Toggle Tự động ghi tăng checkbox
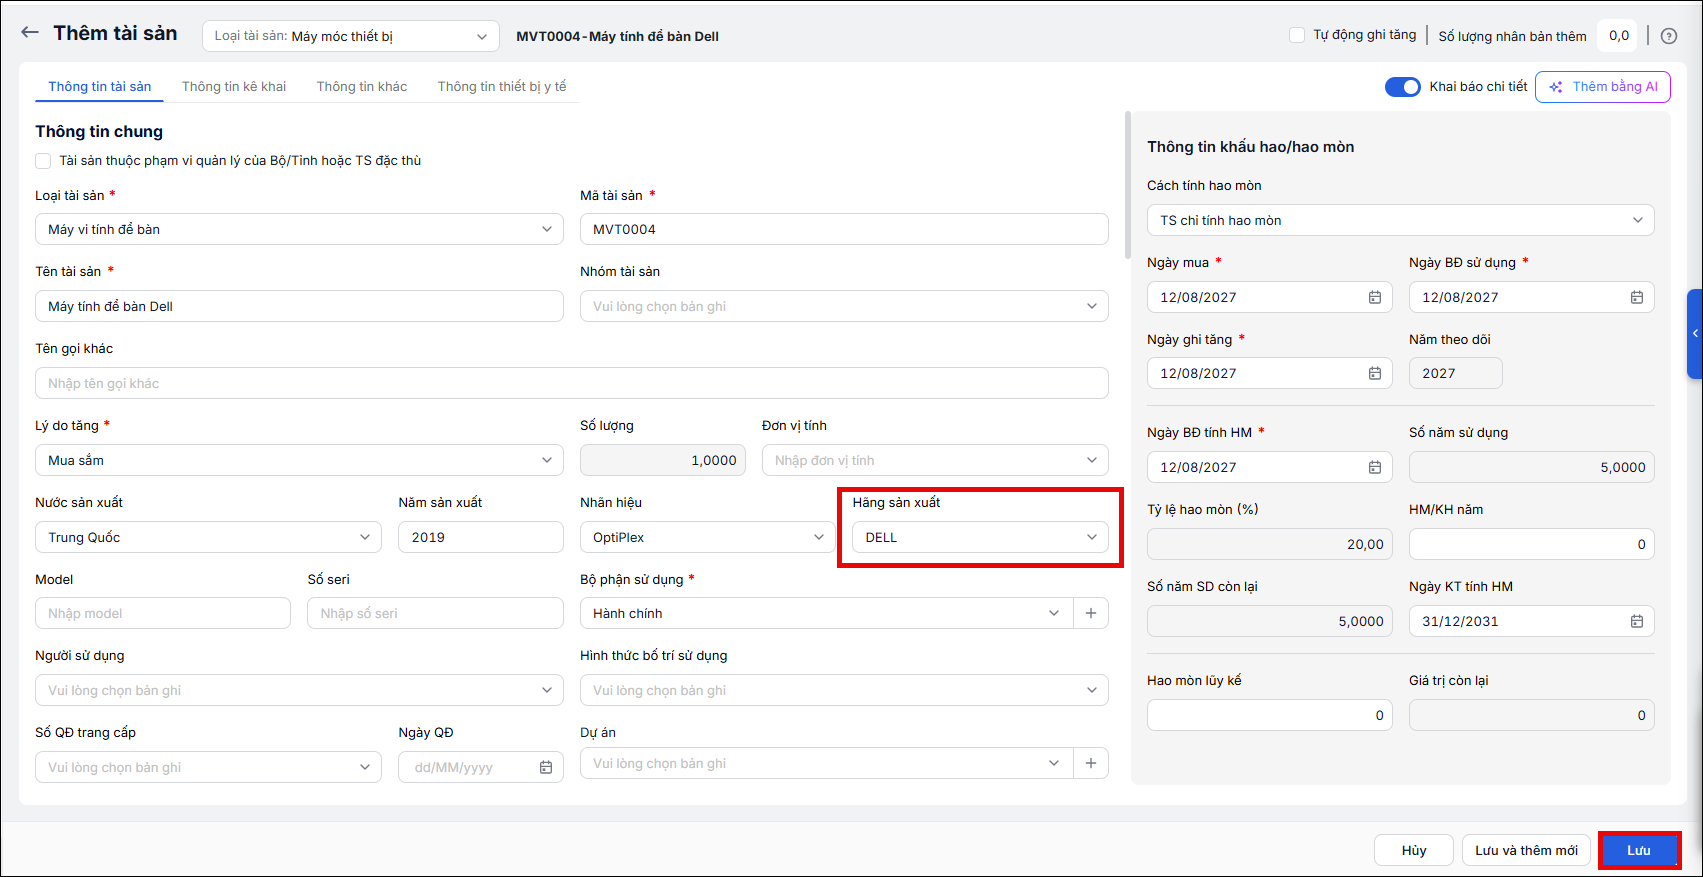 (1297, 35)
